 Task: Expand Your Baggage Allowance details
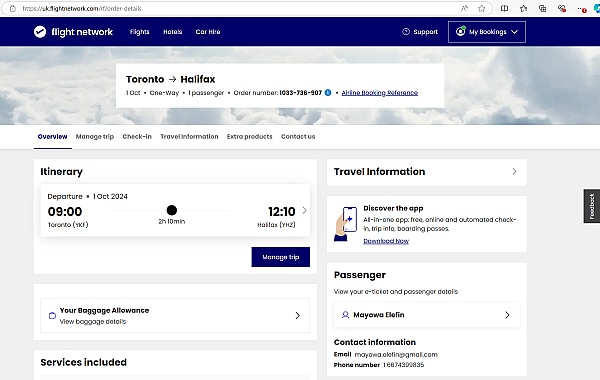[175, 316]
